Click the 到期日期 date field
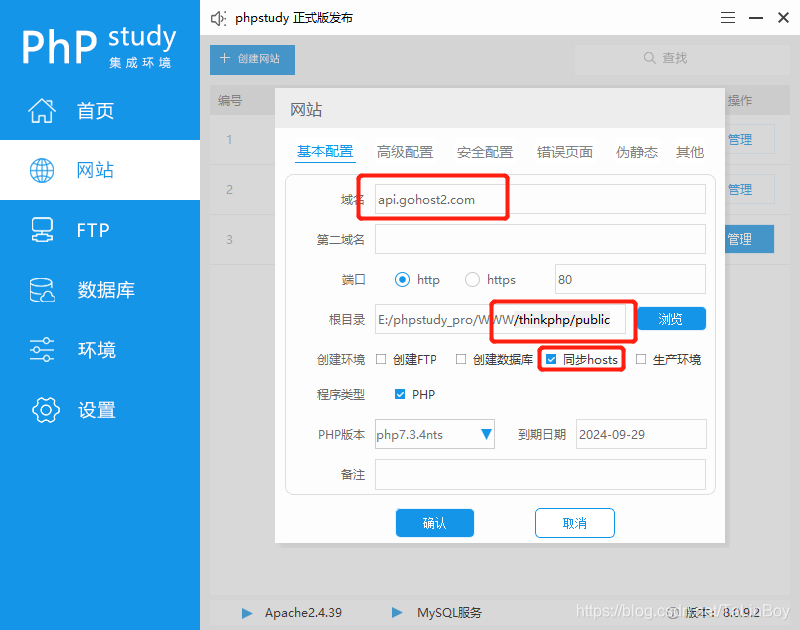 [641, 434]
